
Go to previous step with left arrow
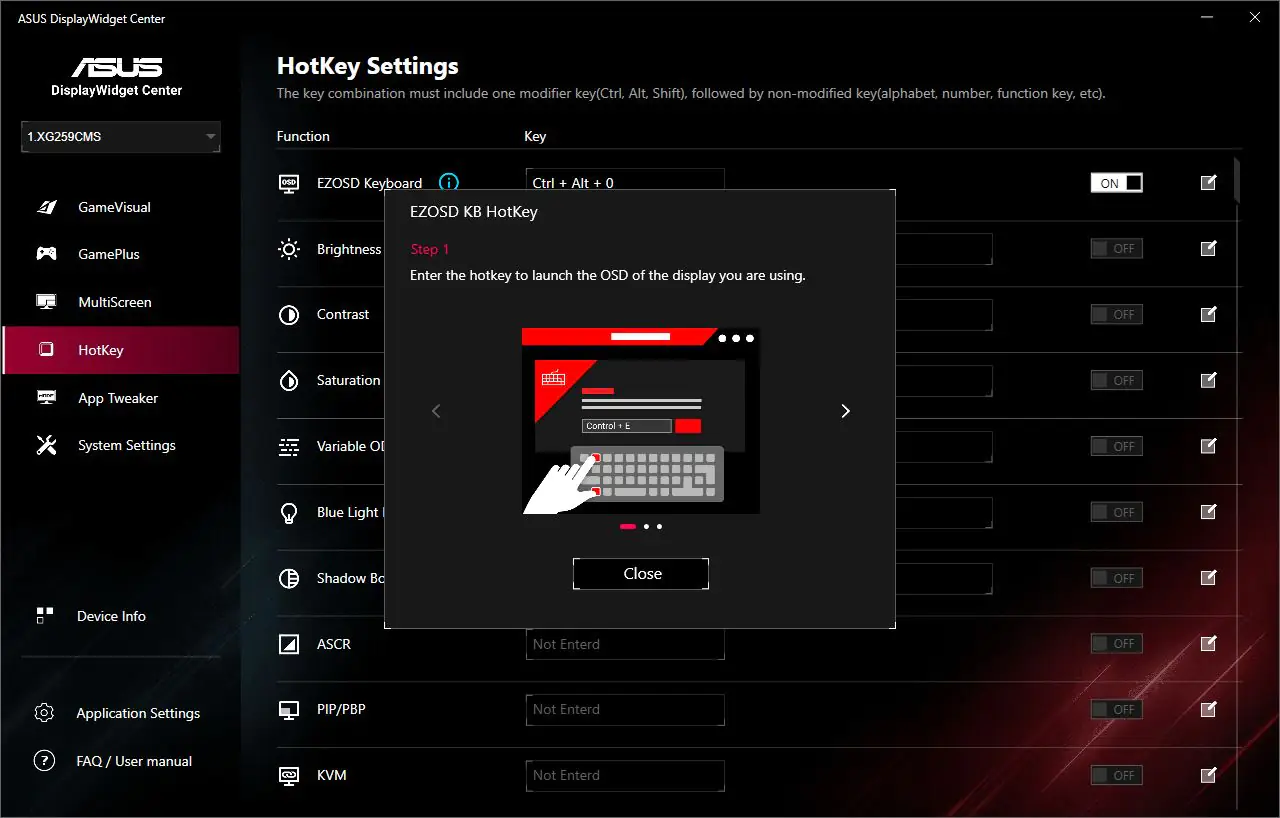point(436,411)
